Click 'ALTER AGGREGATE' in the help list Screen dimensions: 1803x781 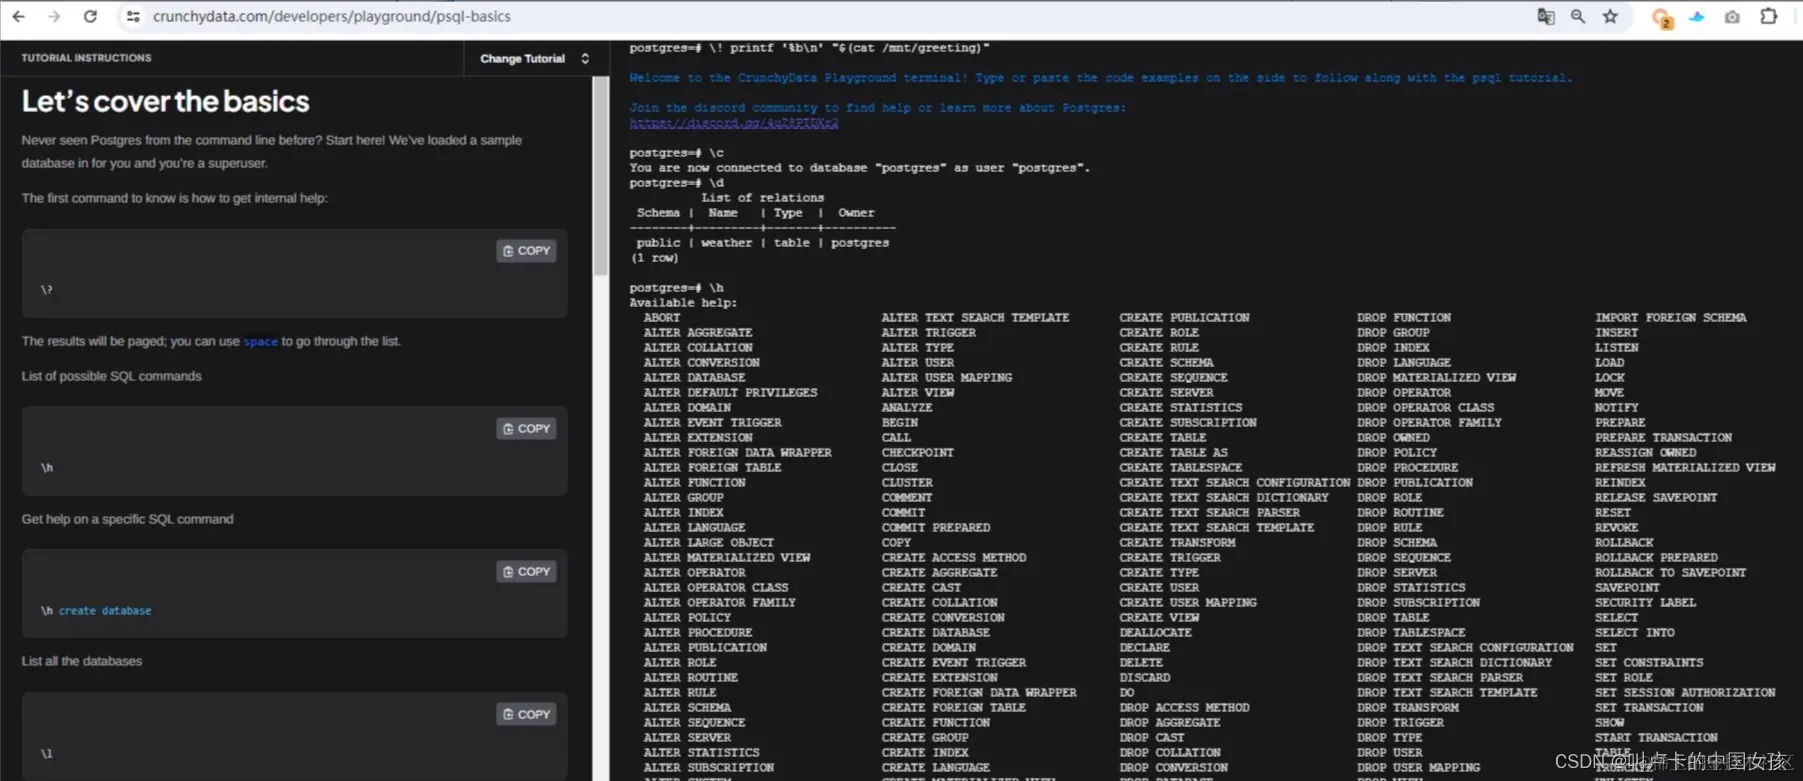(698, 332)
